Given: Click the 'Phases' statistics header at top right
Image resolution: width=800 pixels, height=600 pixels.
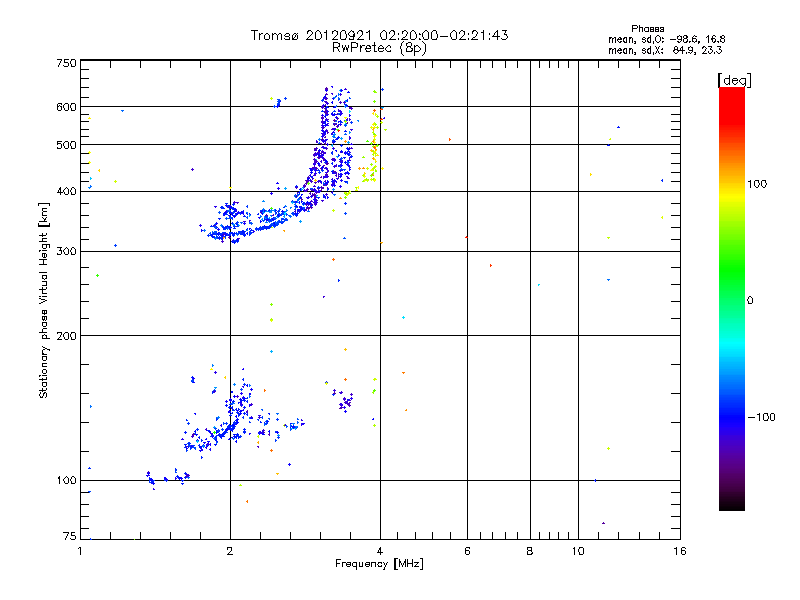Looking at the screenshot, I should (647, 29).
